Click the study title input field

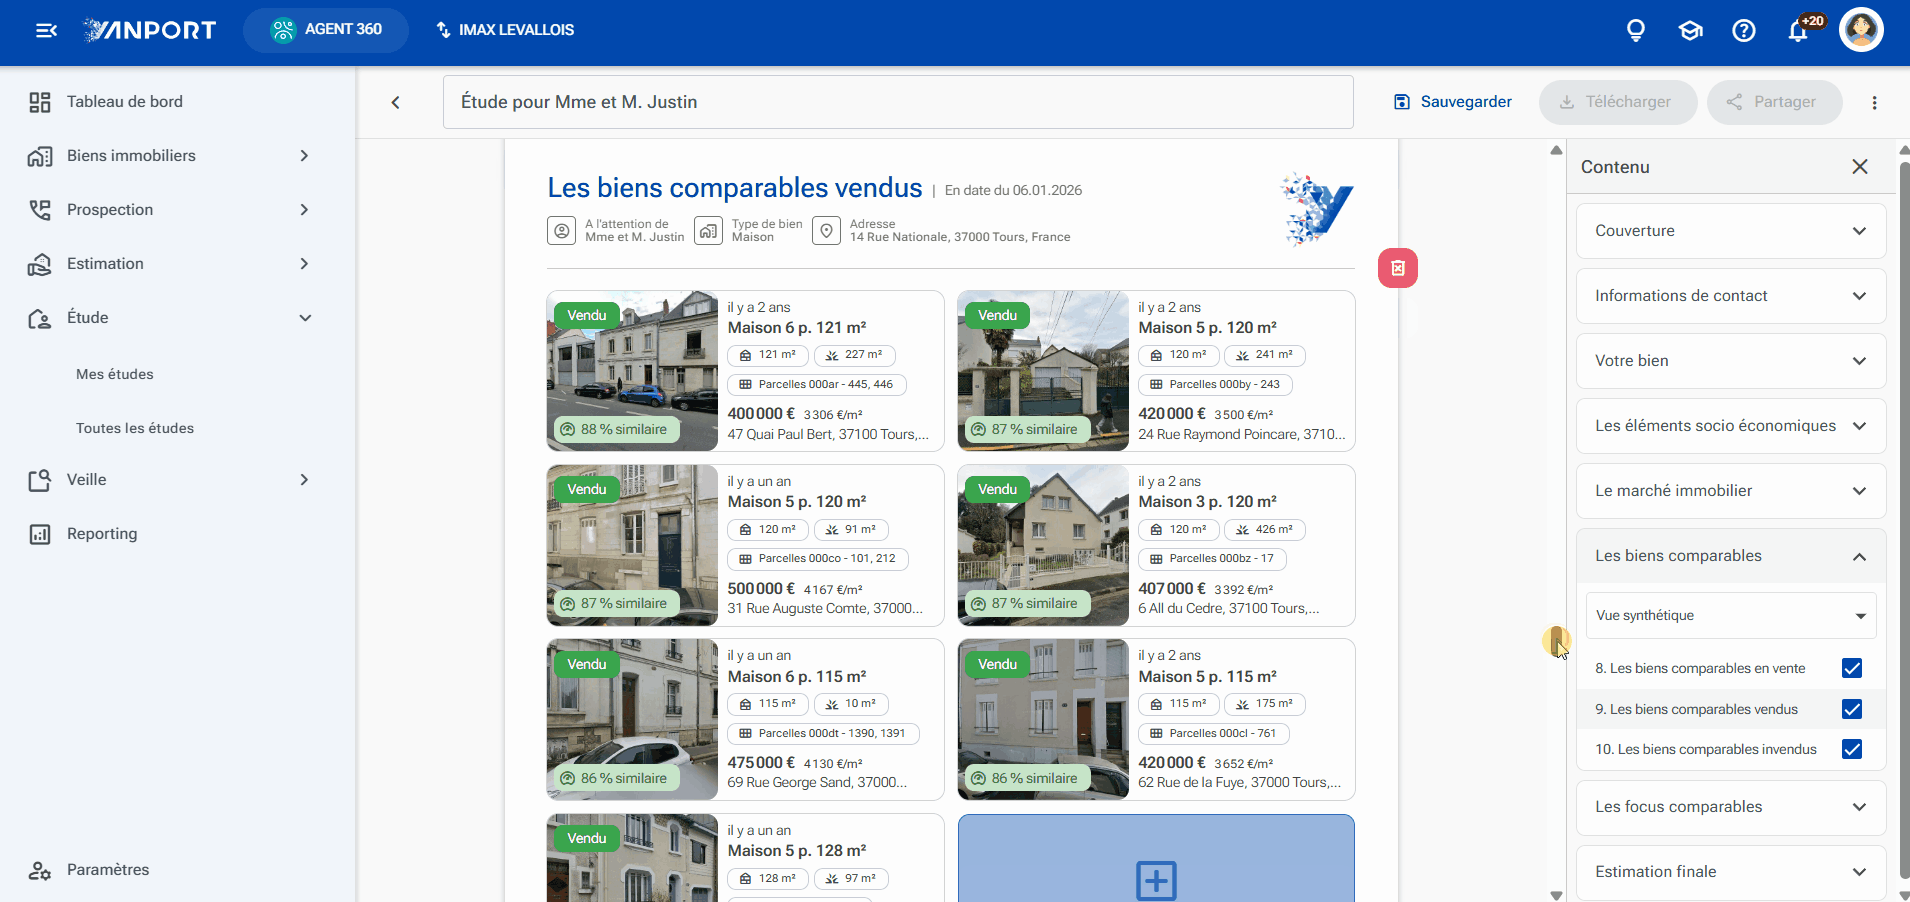[x=898, y=102]
